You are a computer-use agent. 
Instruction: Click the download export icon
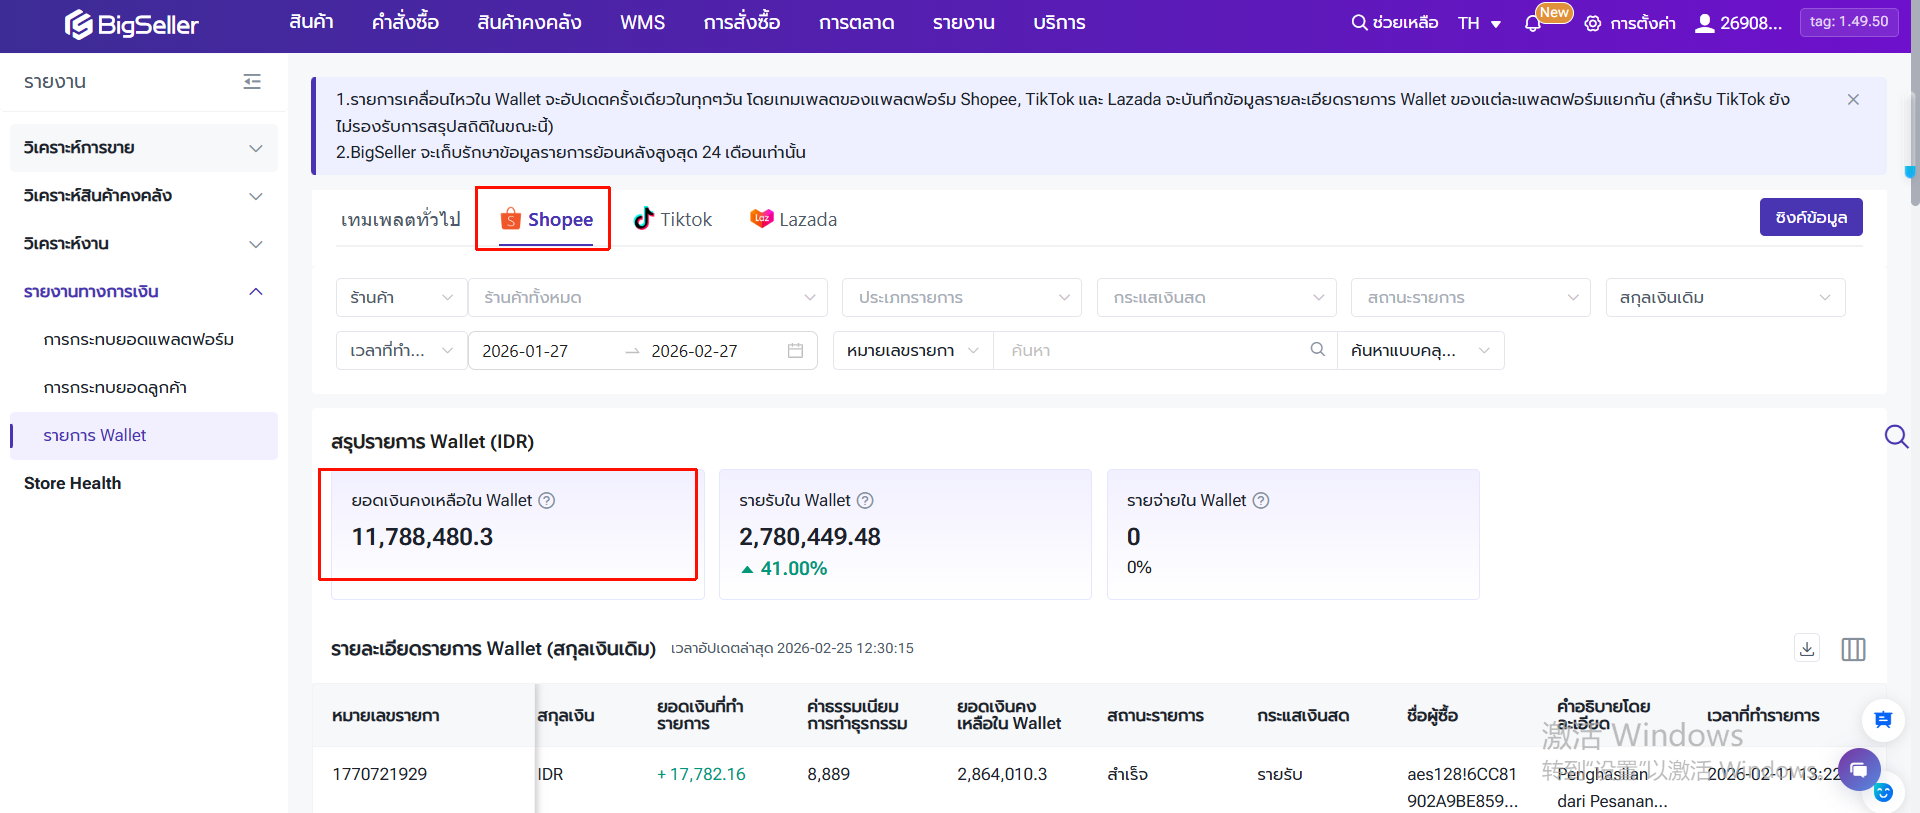click(x=1807, y=649)
